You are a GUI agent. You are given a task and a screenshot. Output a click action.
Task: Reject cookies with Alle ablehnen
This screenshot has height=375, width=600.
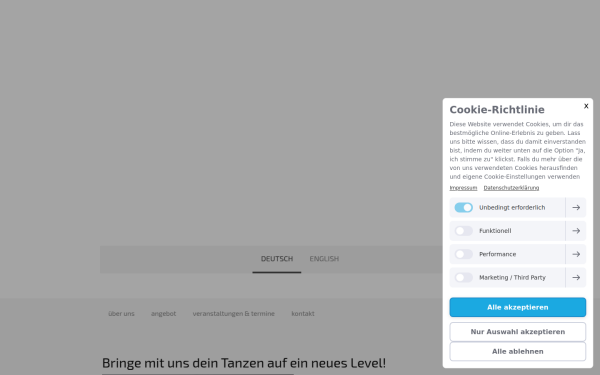(517, 351)
